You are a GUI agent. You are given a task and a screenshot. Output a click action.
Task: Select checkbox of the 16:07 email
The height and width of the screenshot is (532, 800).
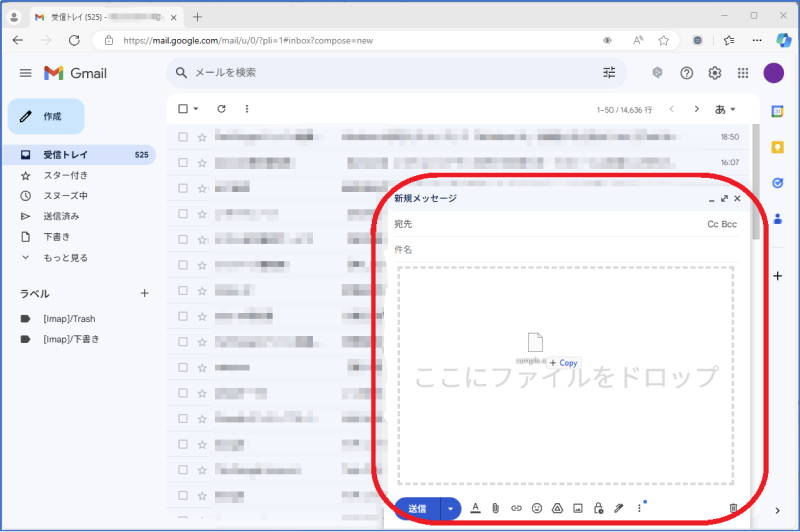click(183, 162)
